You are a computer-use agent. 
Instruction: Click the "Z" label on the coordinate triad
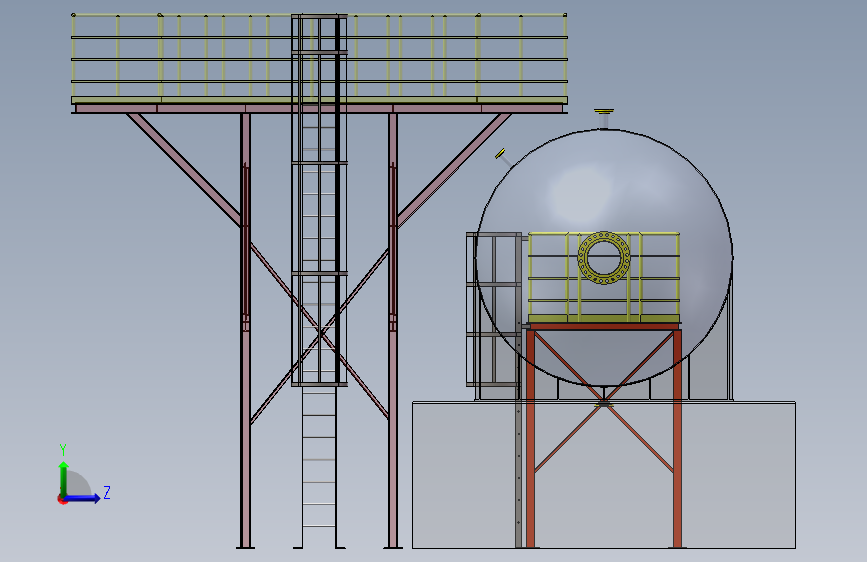coord(107,492)
